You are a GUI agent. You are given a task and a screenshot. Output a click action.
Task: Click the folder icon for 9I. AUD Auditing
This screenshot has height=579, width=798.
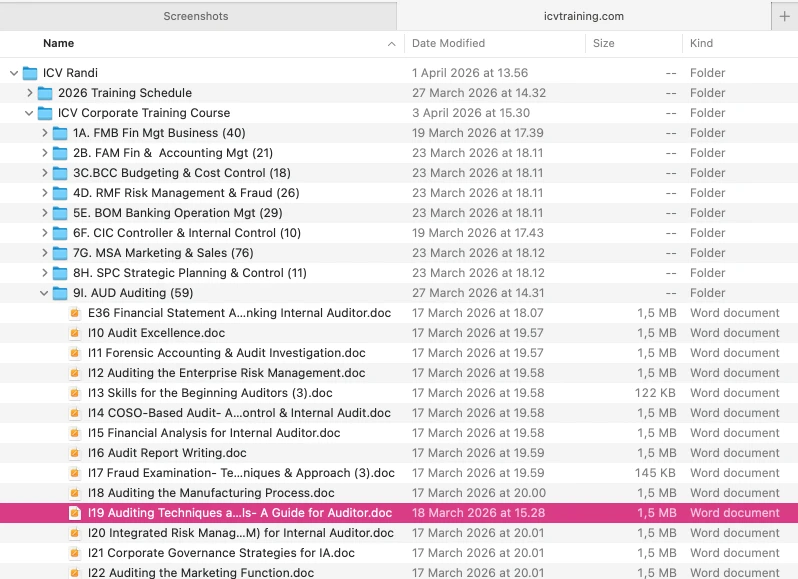point(60,293)
